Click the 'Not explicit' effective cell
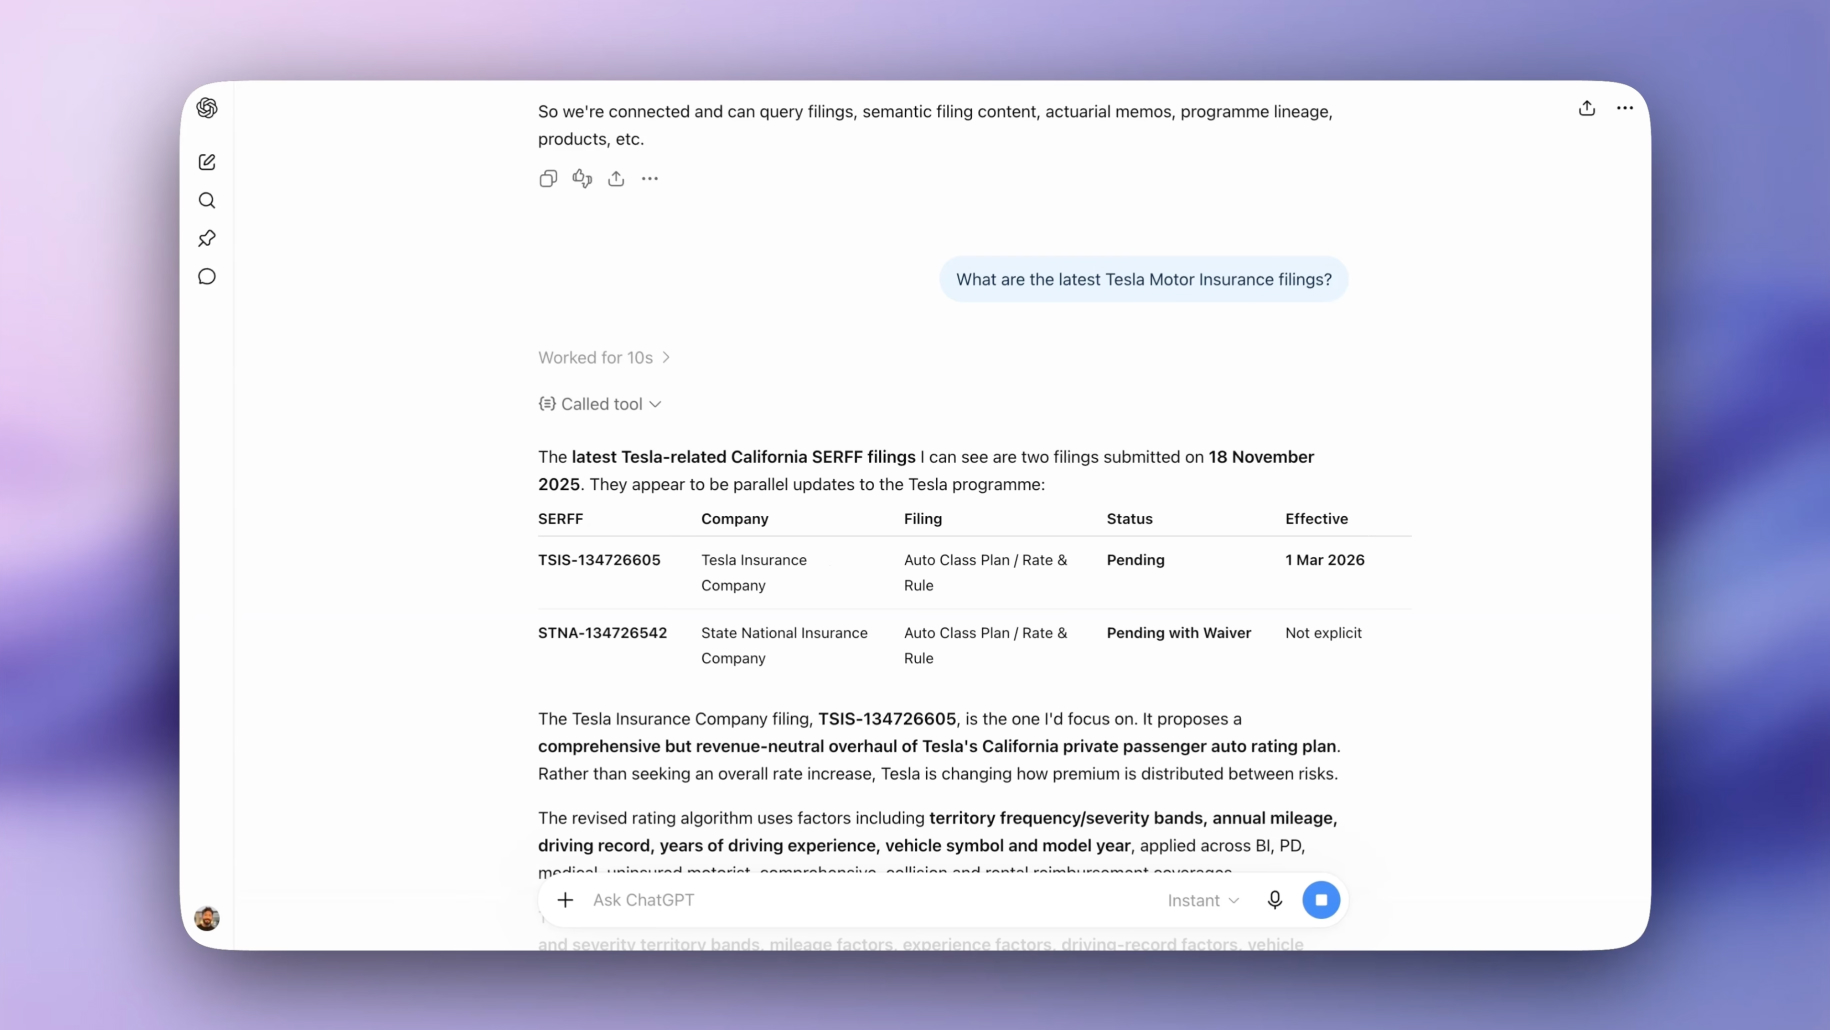Viewport: 1830px width, 1030px height. point(1323,633)
